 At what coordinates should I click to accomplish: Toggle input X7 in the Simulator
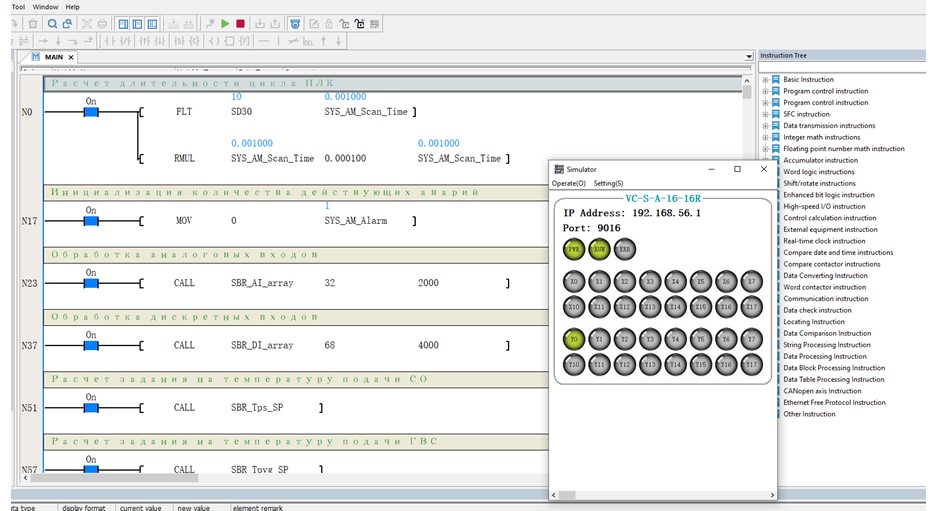[x=752, y=281]
